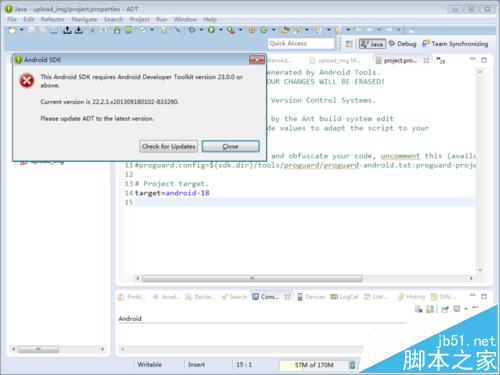Switch to Team Synchronizing perspective
The image size is (500, 375).
tap(455, 44)
